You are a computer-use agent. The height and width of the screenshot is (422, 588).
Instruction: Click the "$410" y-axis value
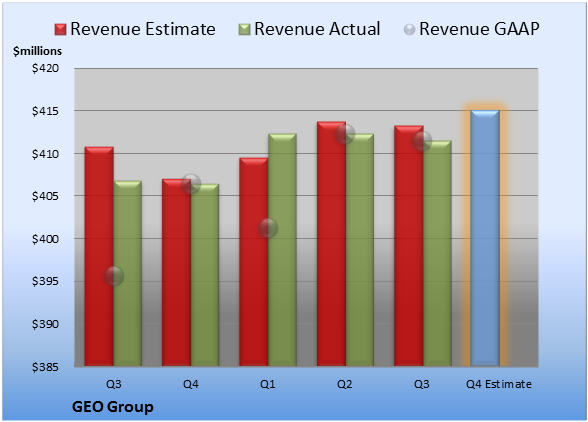(x=45, y=154)
